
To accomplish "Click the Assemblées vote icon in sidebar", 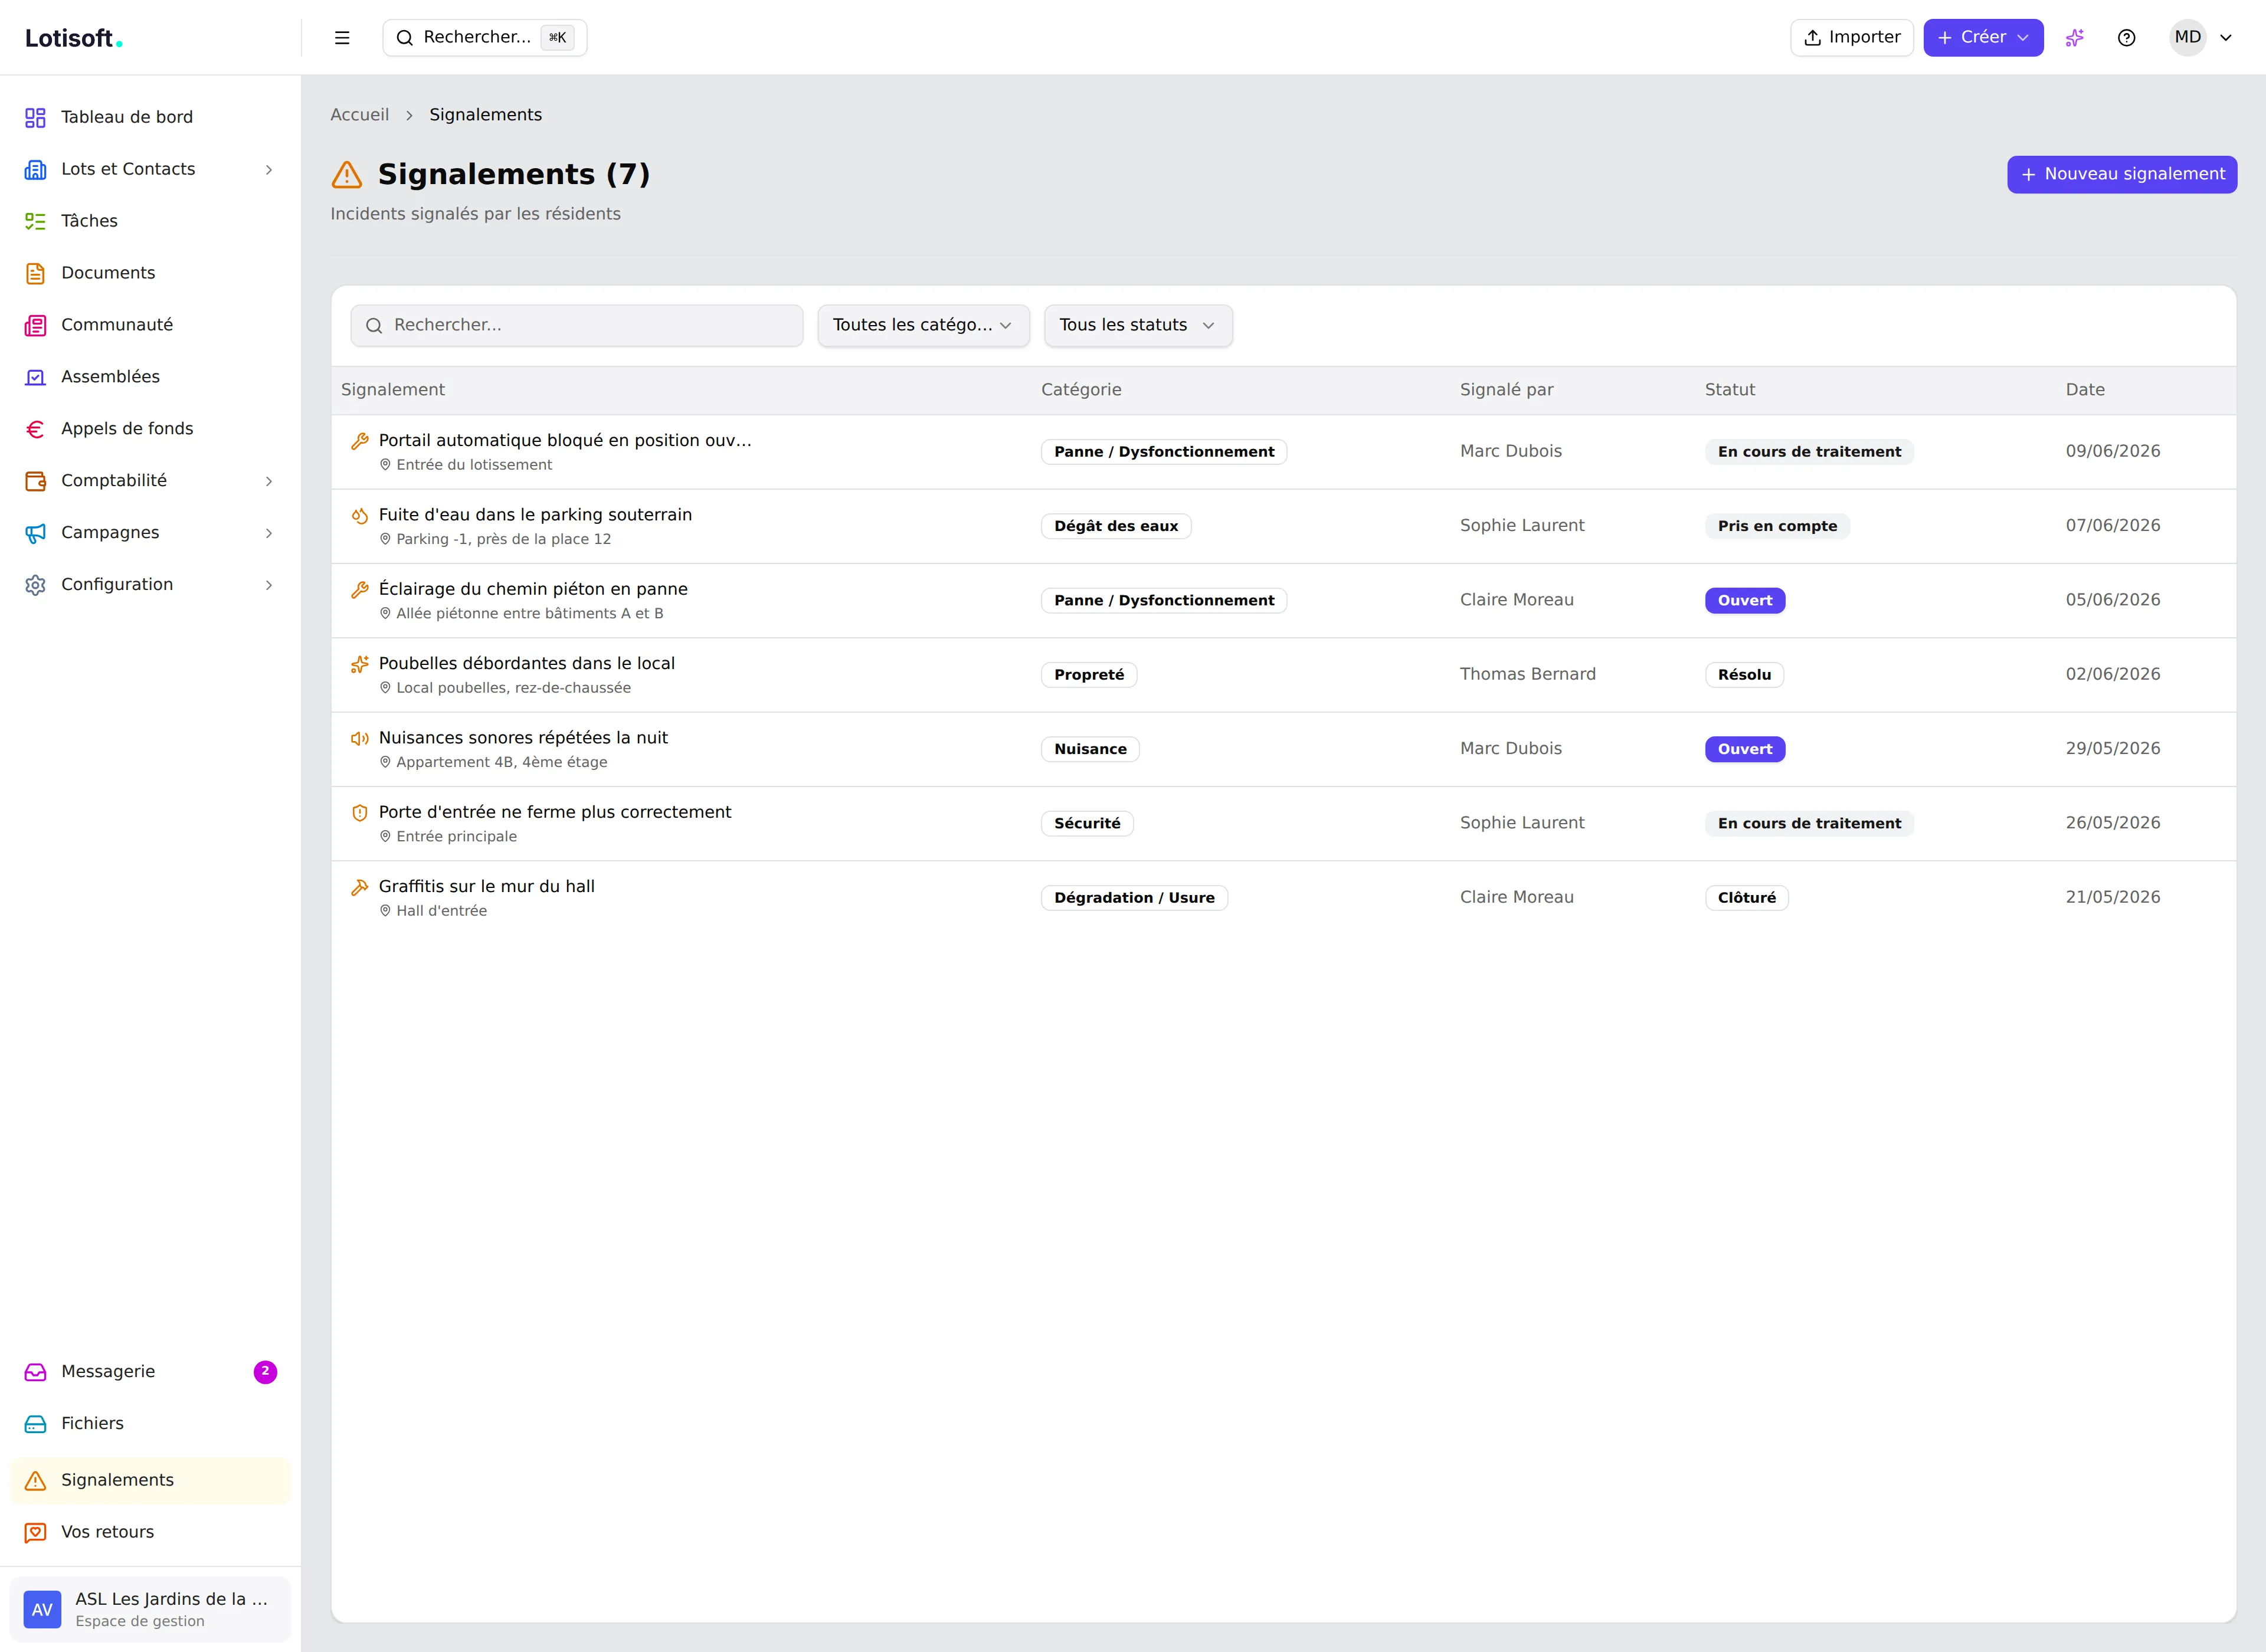I will [35, 378].
